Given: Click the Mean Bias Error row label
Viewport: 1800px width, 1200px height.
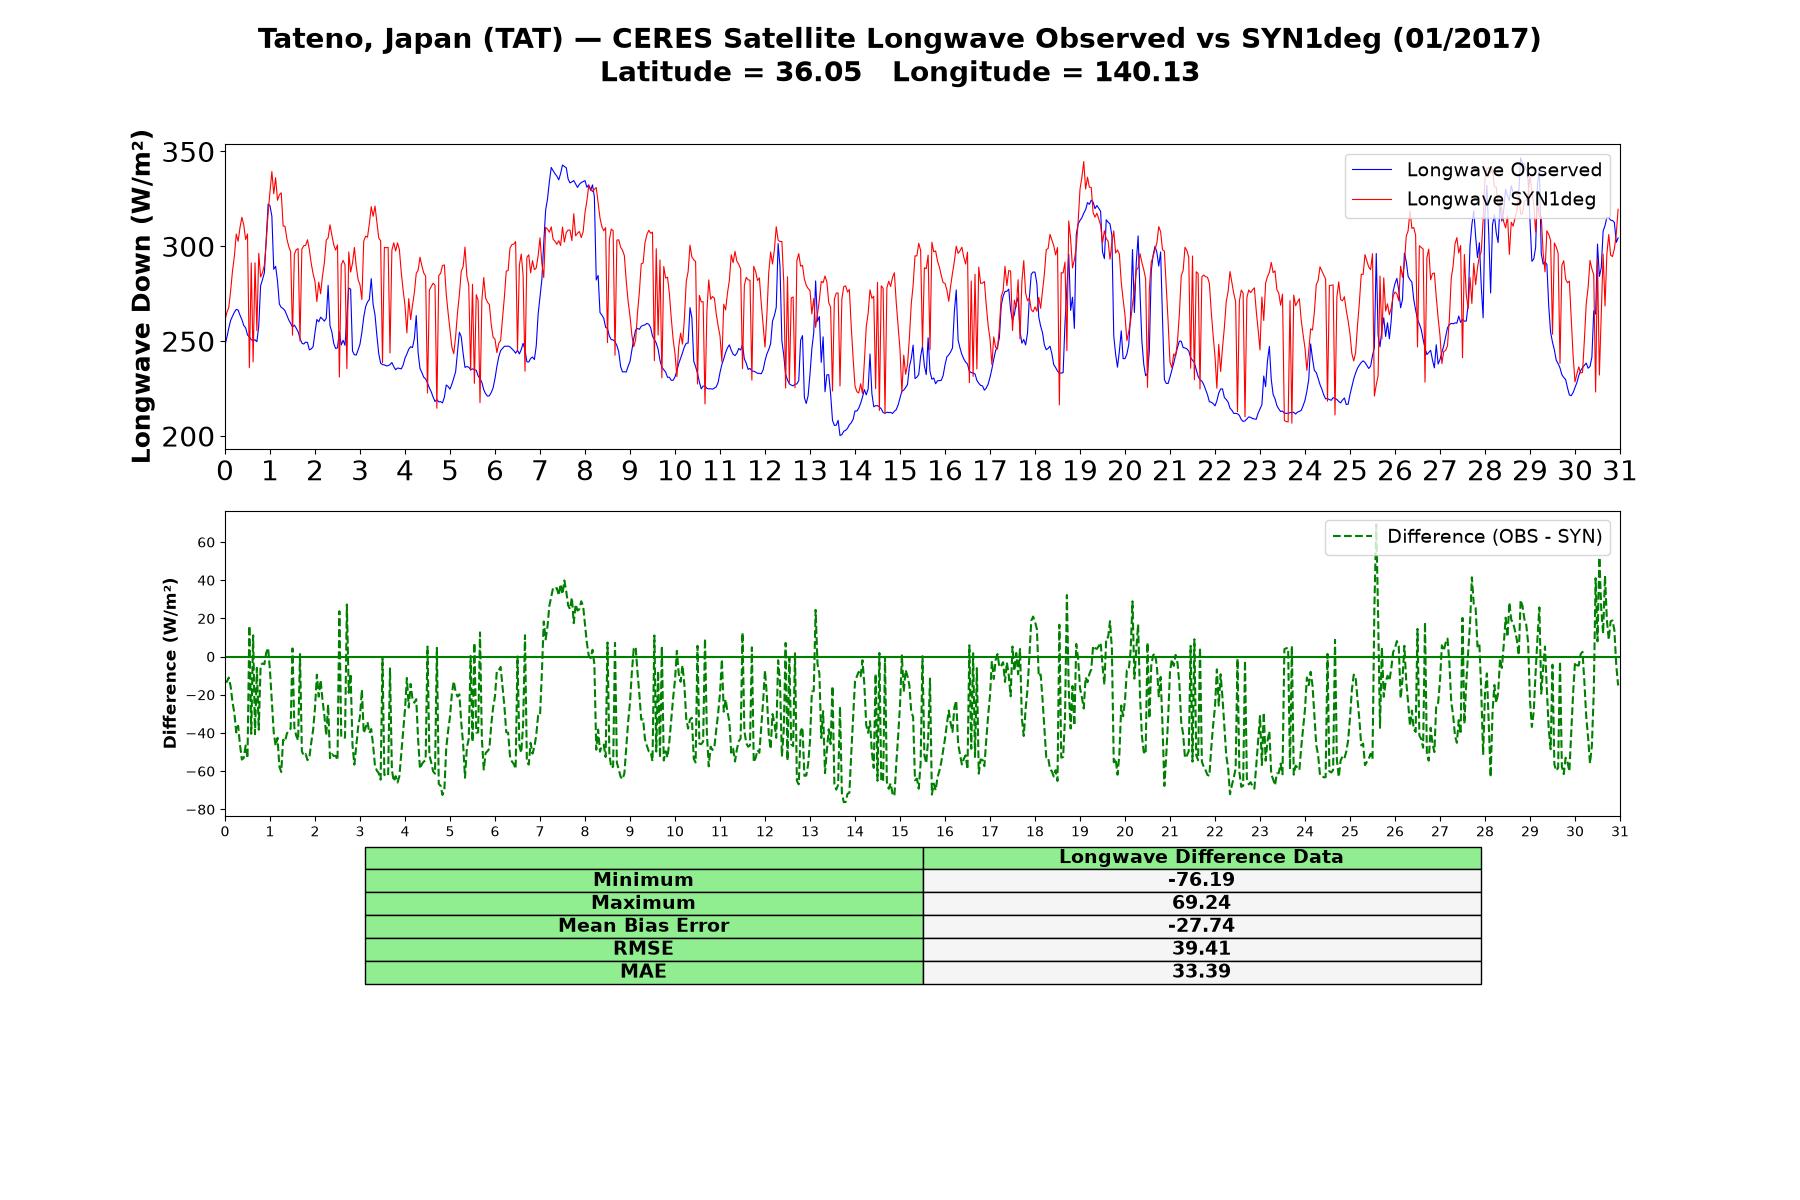Looking at the screenshot, I should (644, 926).
